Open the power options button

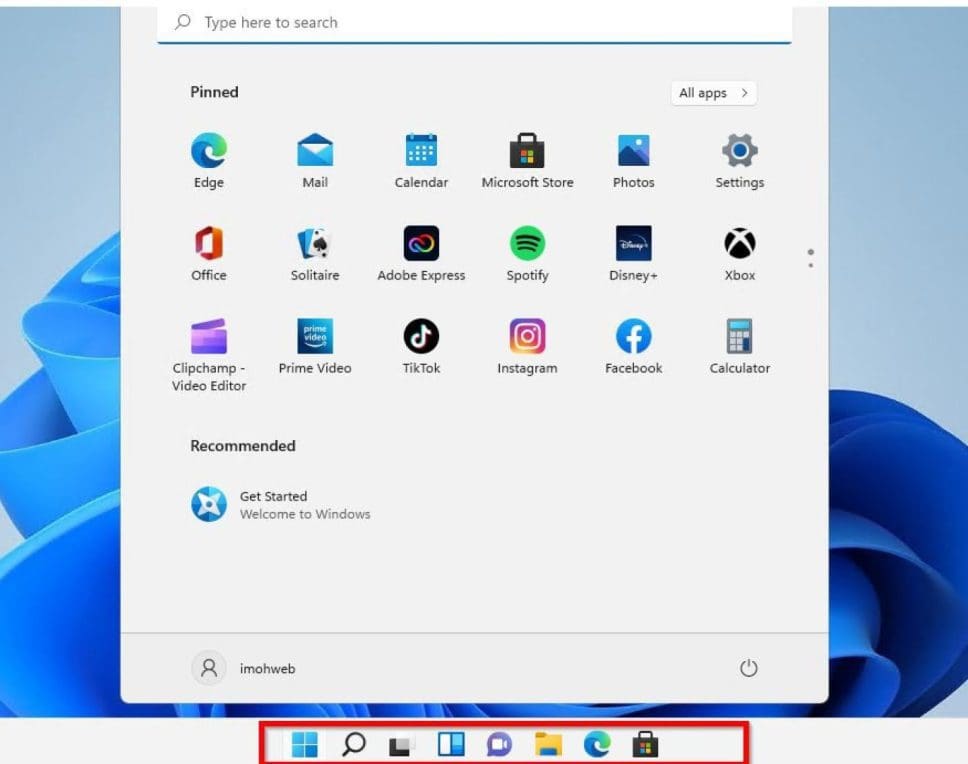click(748, 669)
